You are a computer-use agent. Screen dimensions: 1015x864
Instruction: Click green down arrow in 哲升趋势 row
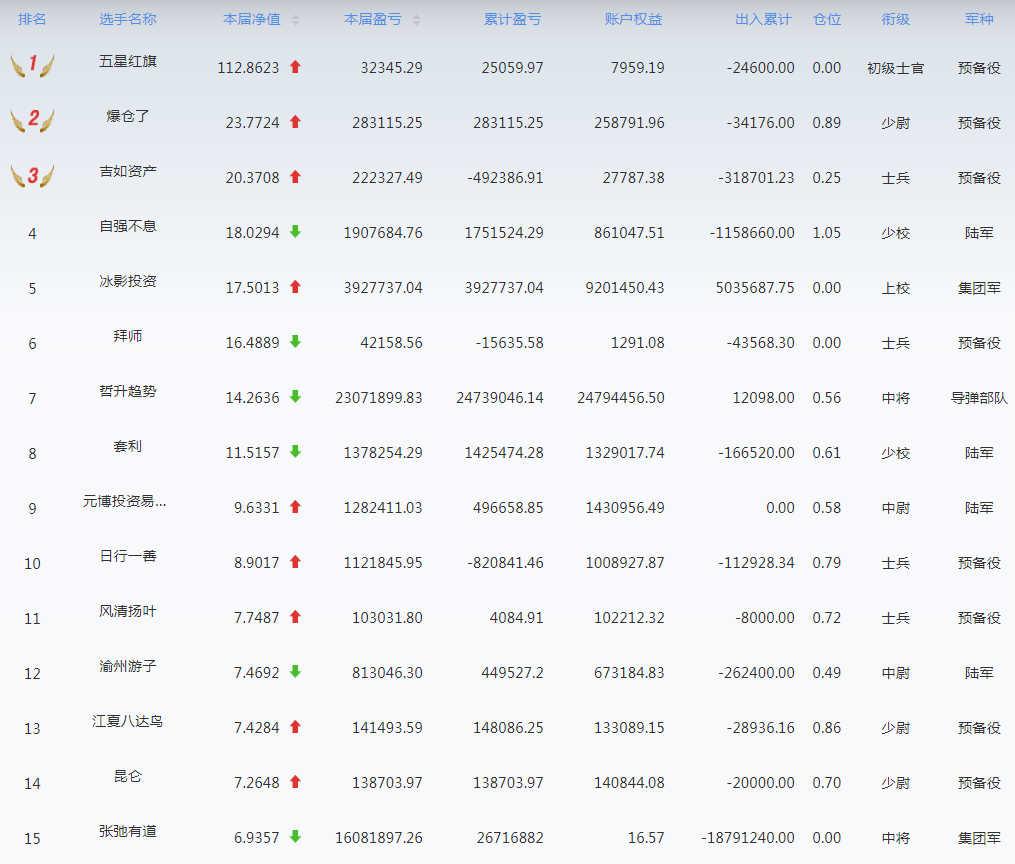pyautogui.click(x=295, y=397)
